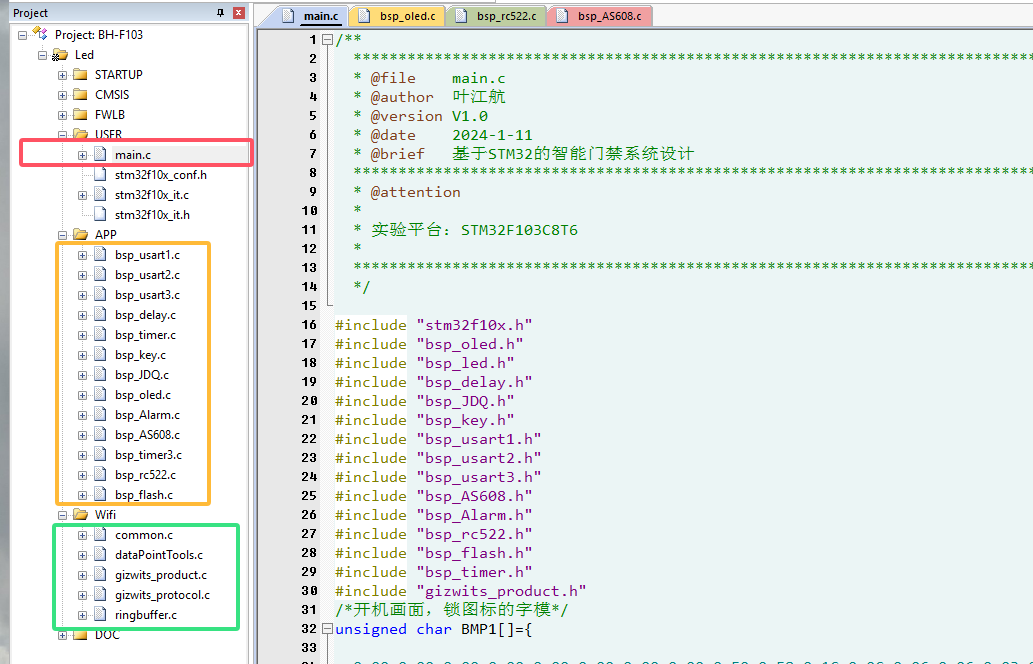This screenshot has width=1033, height=664.
Task: Fold the BMP1 array at line 32
Action: [327, 630]
